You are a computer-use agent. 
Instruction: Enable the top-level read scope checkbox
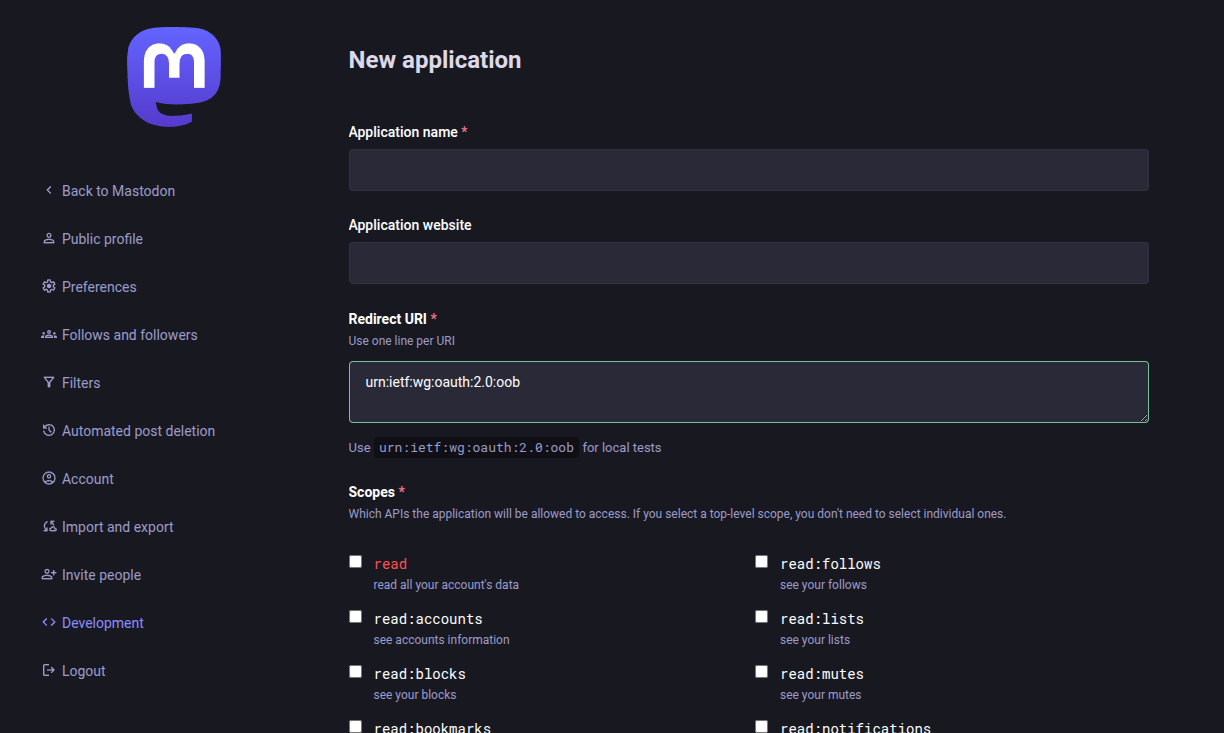(355, 562)
